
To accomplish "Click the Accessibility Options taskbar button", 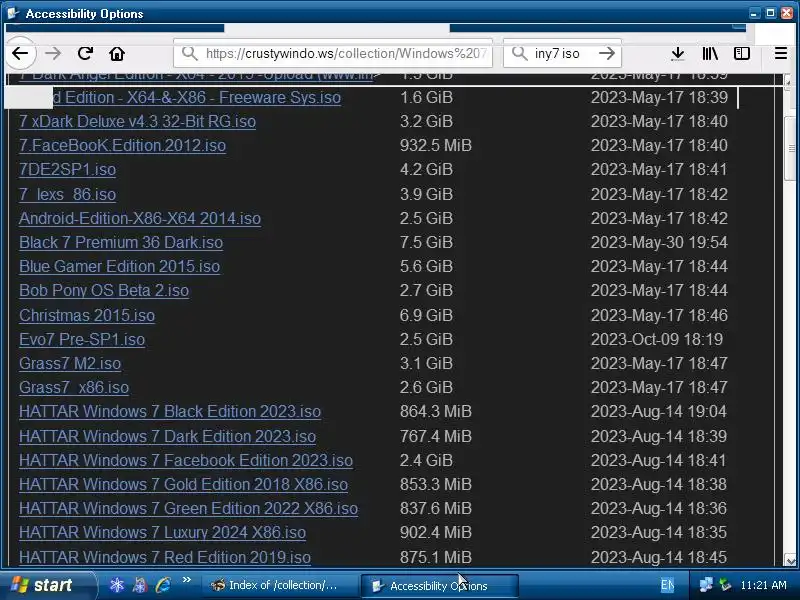I will [x=440, y=585].
